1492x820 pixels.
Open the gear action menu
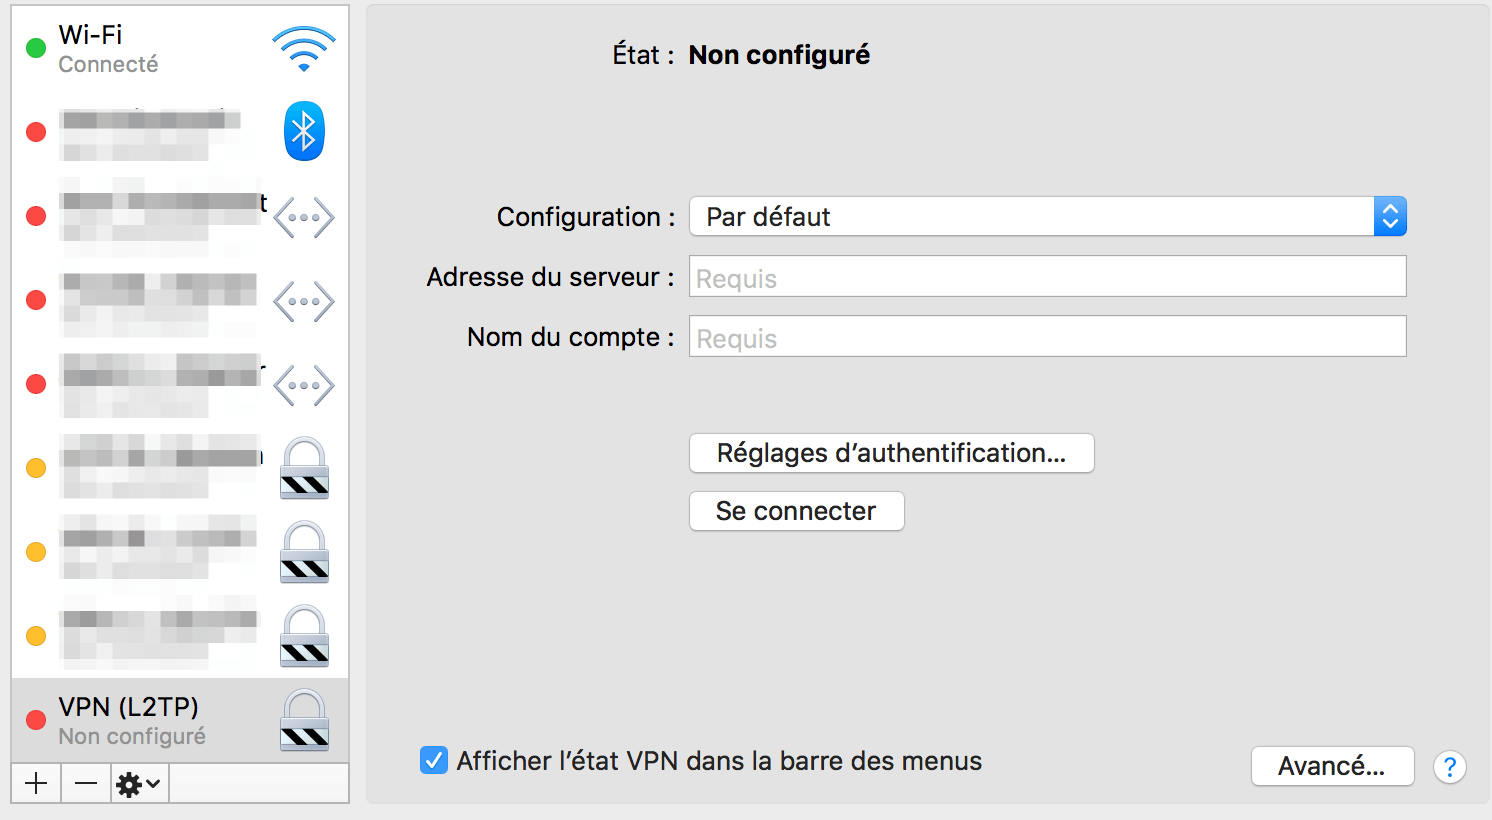coord(139,783)
